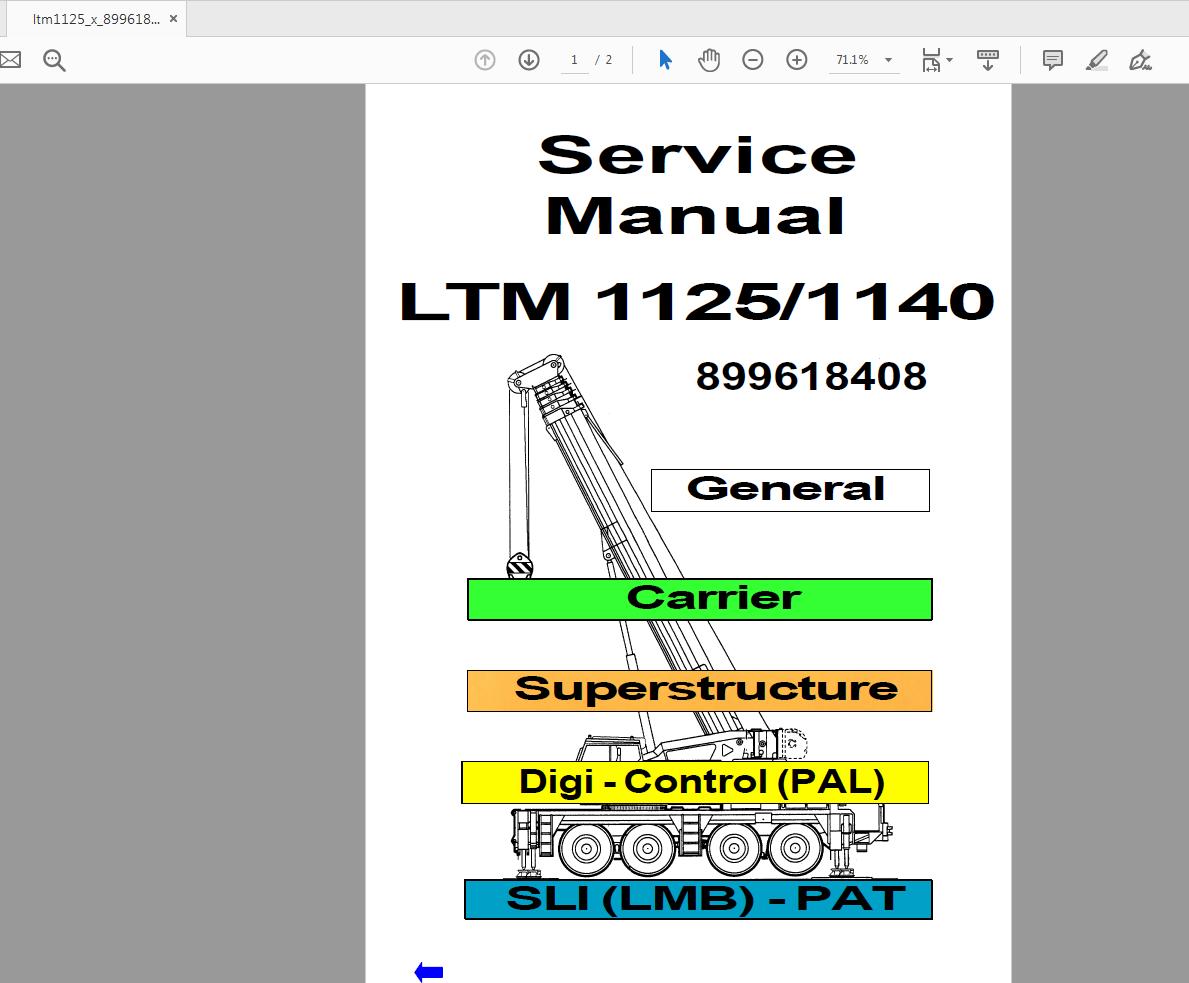Select the highlighter pen tool
The image size is (1189, 983).
(x=1096, y=60)
